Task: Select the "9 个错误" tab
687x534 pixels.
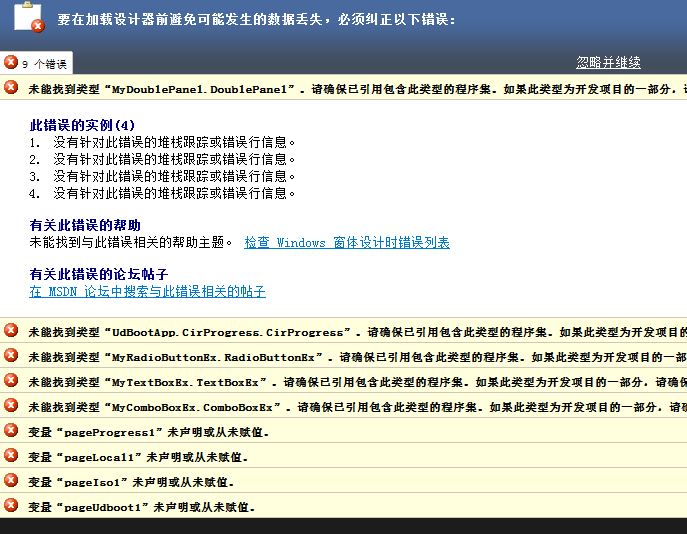Action: point(37,63)
